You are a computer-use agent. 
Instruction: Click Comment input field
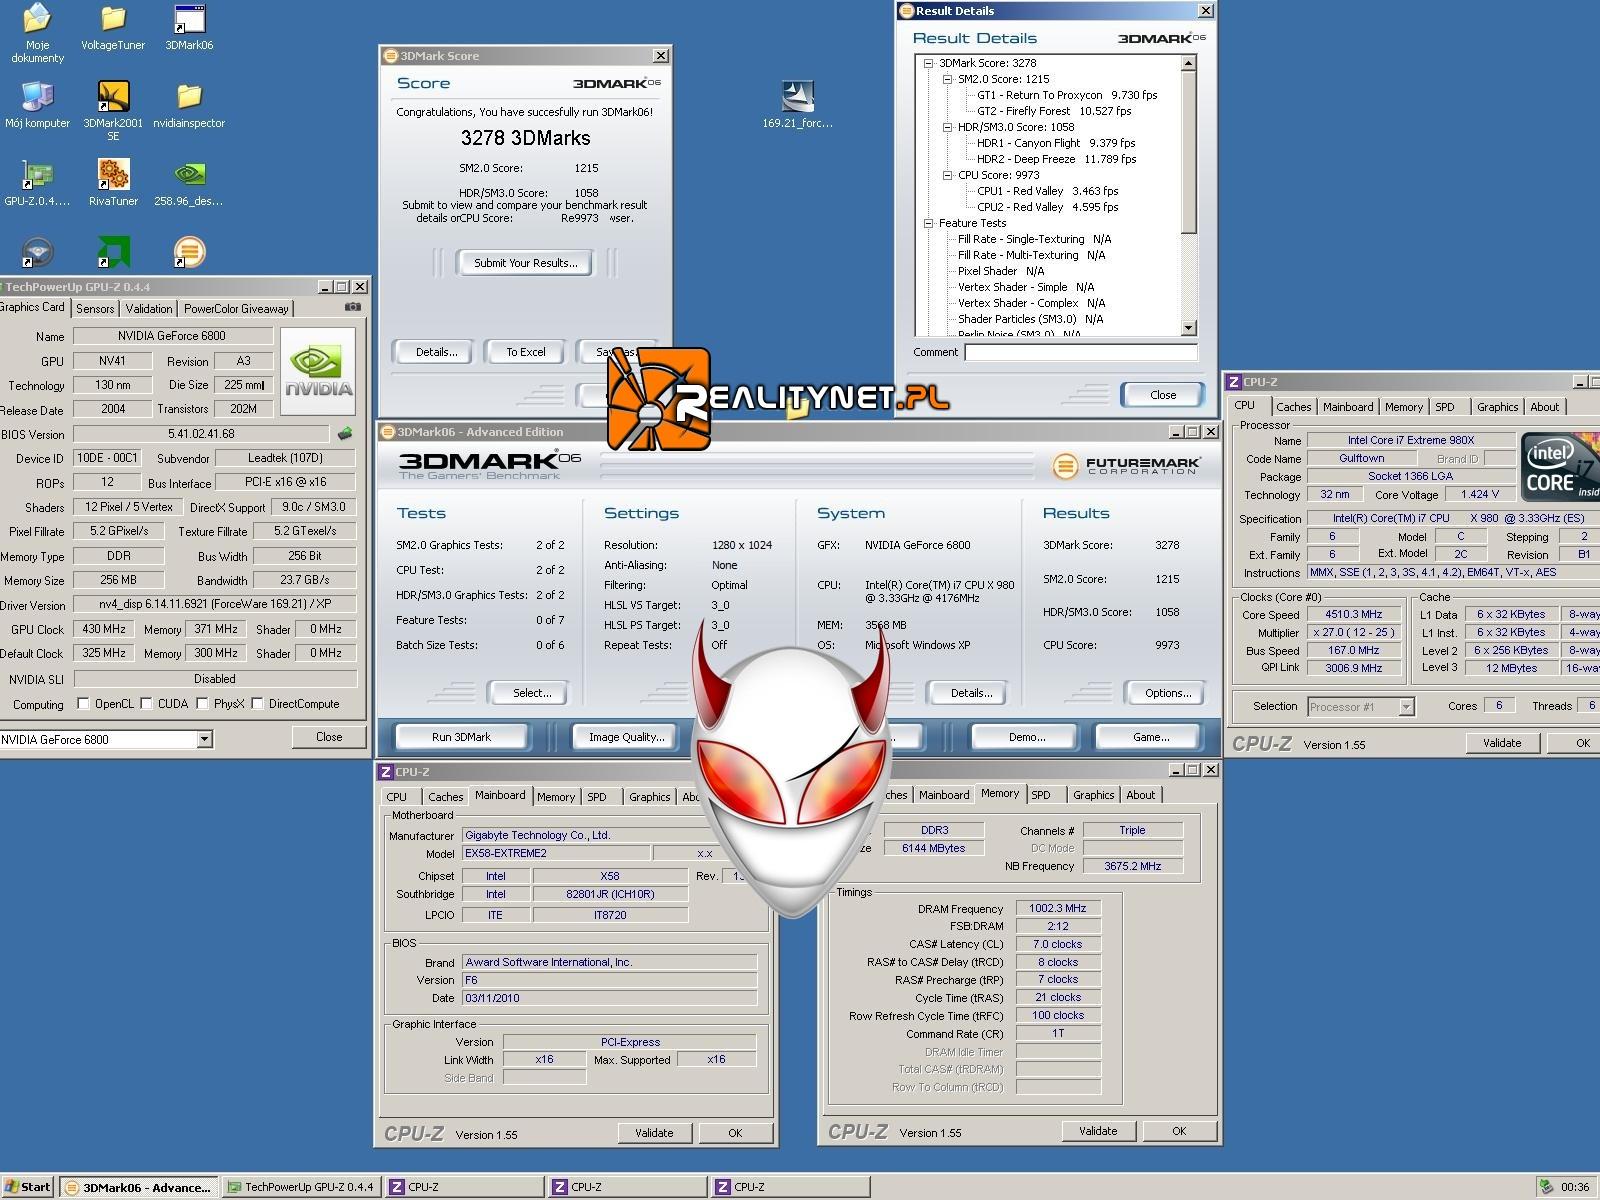coord(1081,352)
